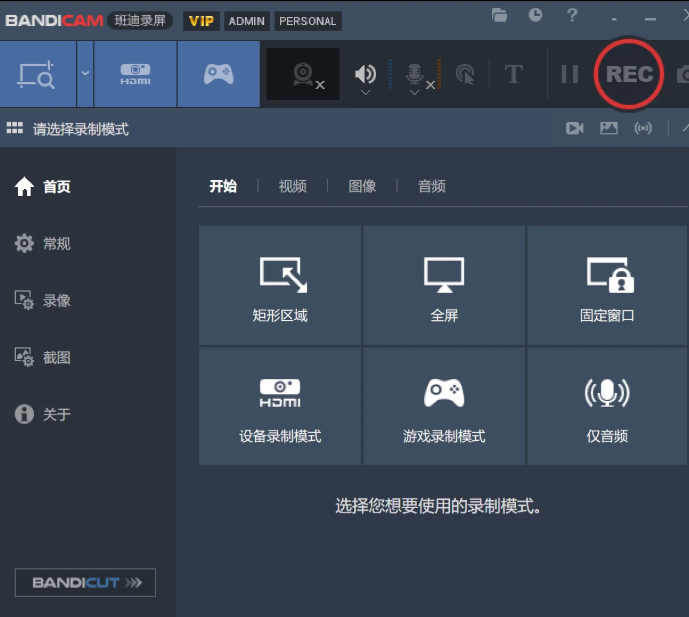Expand the speaker settings chevron
Image resolution: width=689 pixels, height=617 pixels.
pos(365,92)
